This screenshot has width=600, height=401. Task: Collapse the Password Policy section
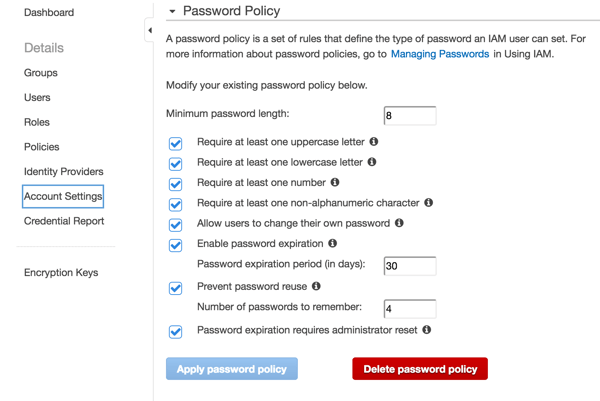pyautogui.click(x=172, y=12)
